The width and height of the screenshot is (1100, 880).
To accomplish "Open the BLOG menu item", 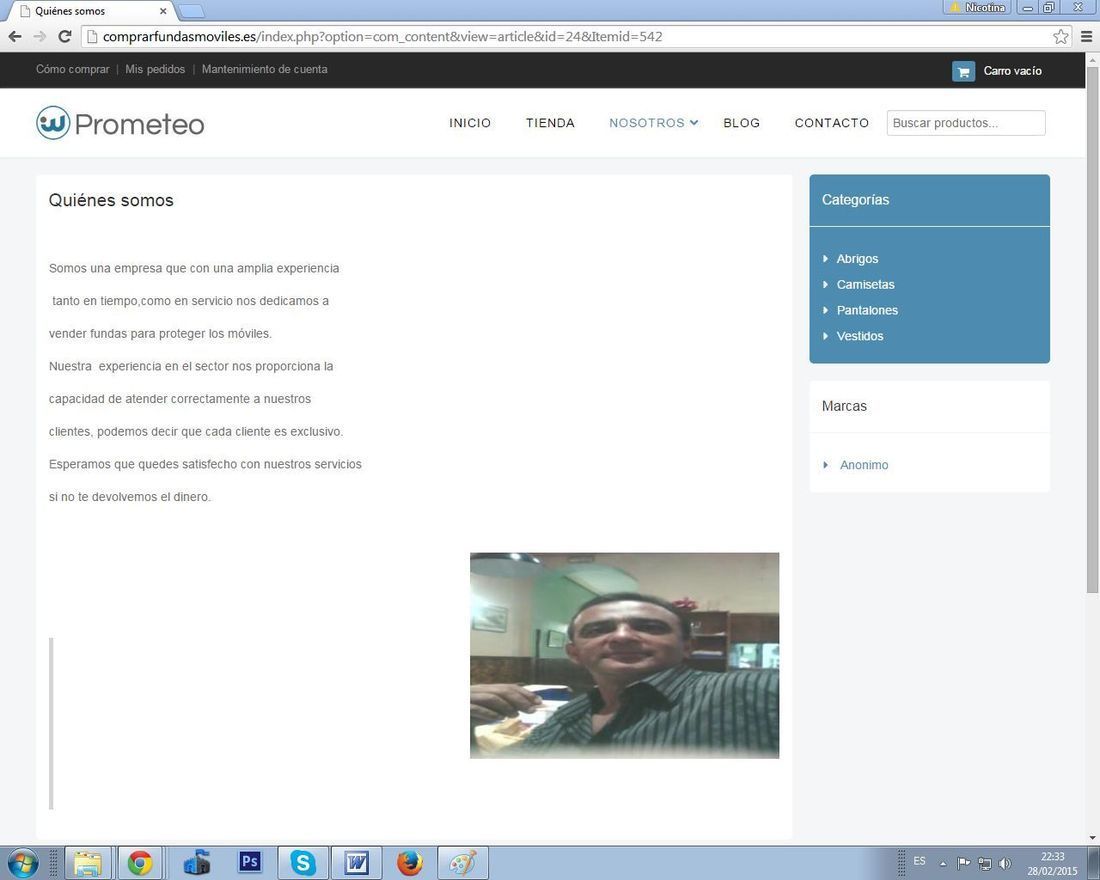I will click(742, 123).
